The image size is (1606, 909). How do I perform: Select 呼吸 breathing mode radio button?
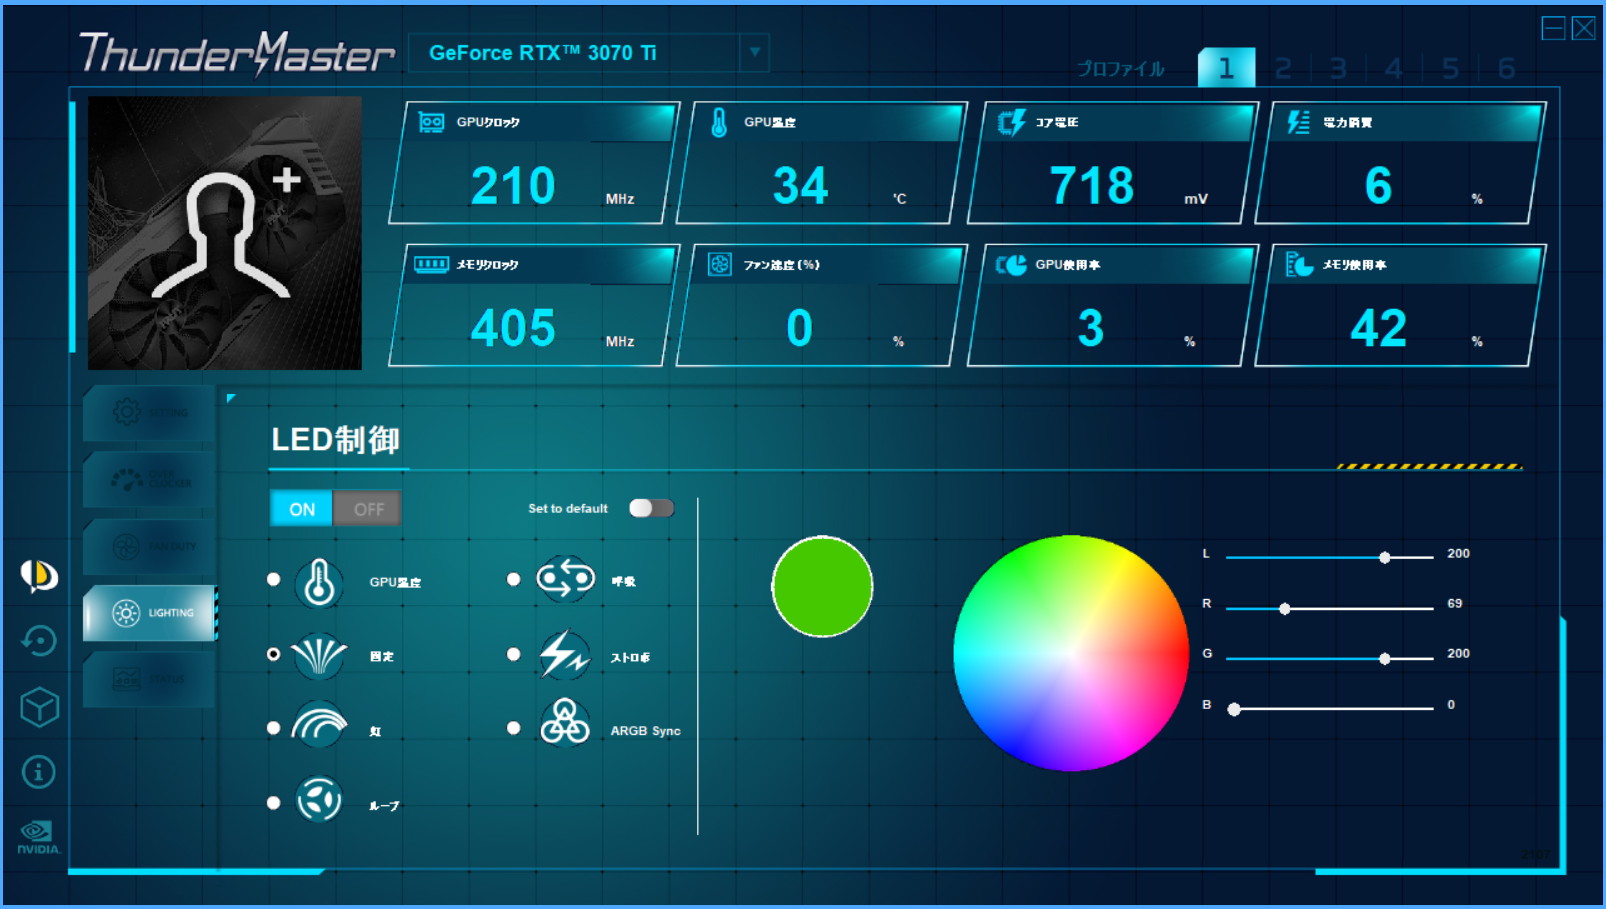[513, 579]
